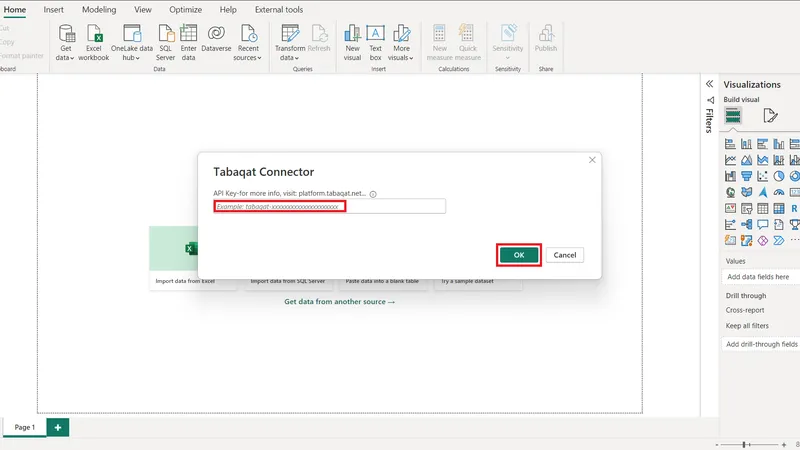Open the Modeling ribbon tab
Image resolution: width=800 pixels, height=450 pixels.
point(99,9)
